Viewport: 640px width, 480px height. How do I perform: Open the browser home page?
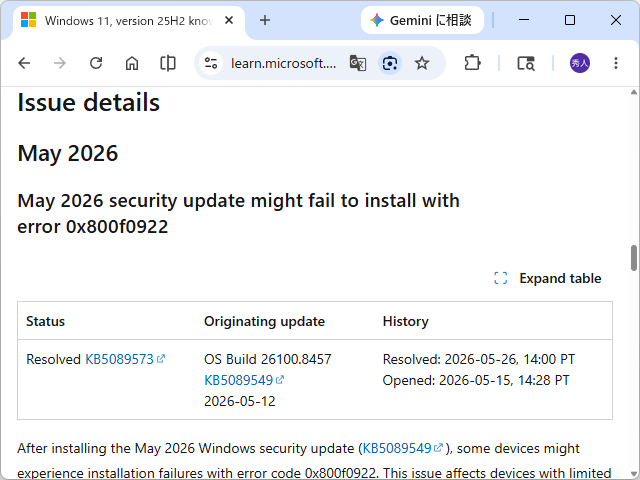[x=131, y=63]
